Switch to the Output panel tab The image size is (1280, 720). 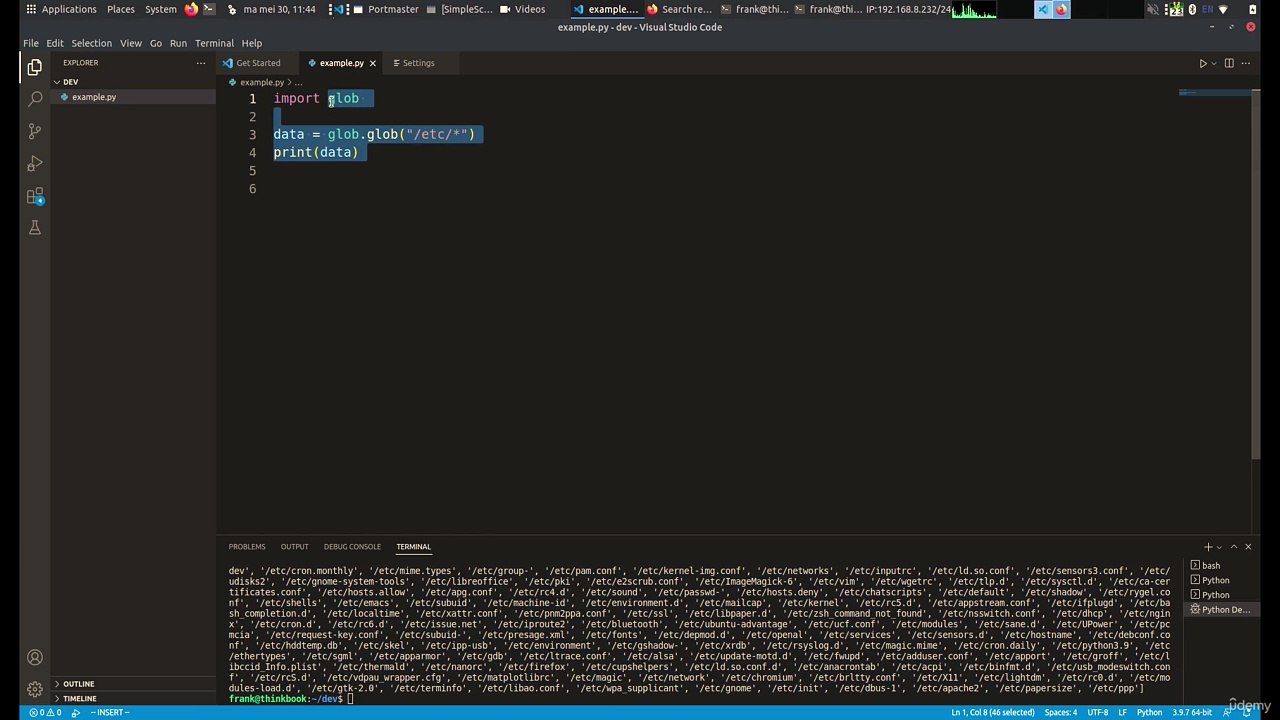coord(295,547)
